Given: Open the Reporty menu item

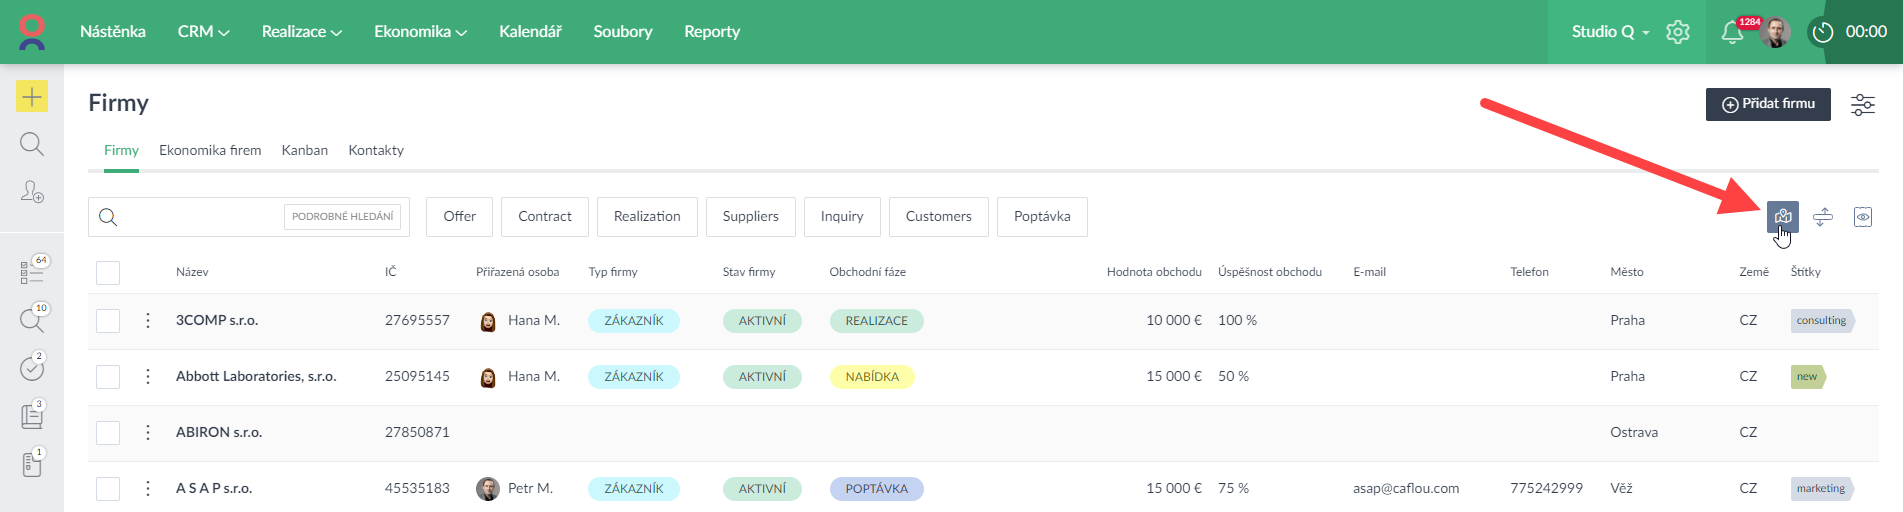Looking at the screenshot, I should [712, 32].
